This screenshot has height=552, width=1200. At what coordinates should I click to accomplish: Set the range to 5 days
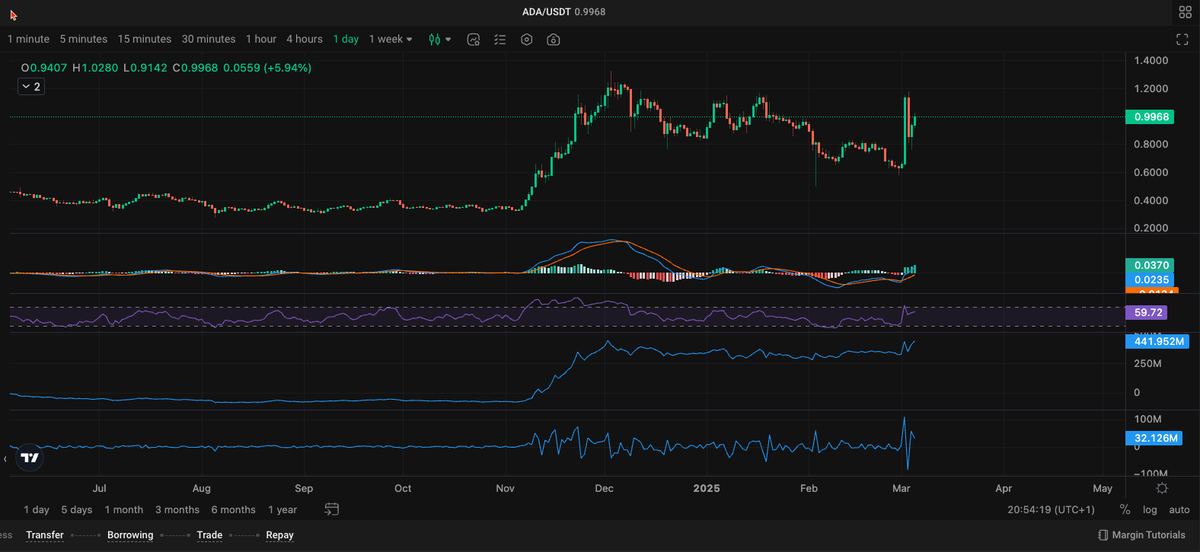coord(76,510)
